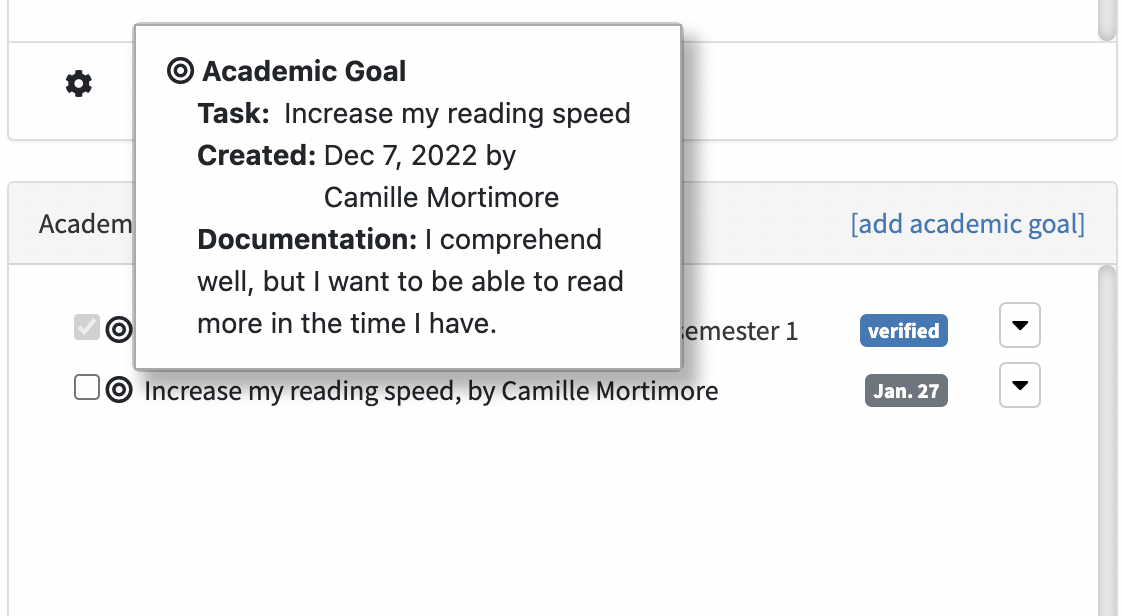Click the [add academic goal] link
This screenshot has width=1122, height=616.
[967, 223]
